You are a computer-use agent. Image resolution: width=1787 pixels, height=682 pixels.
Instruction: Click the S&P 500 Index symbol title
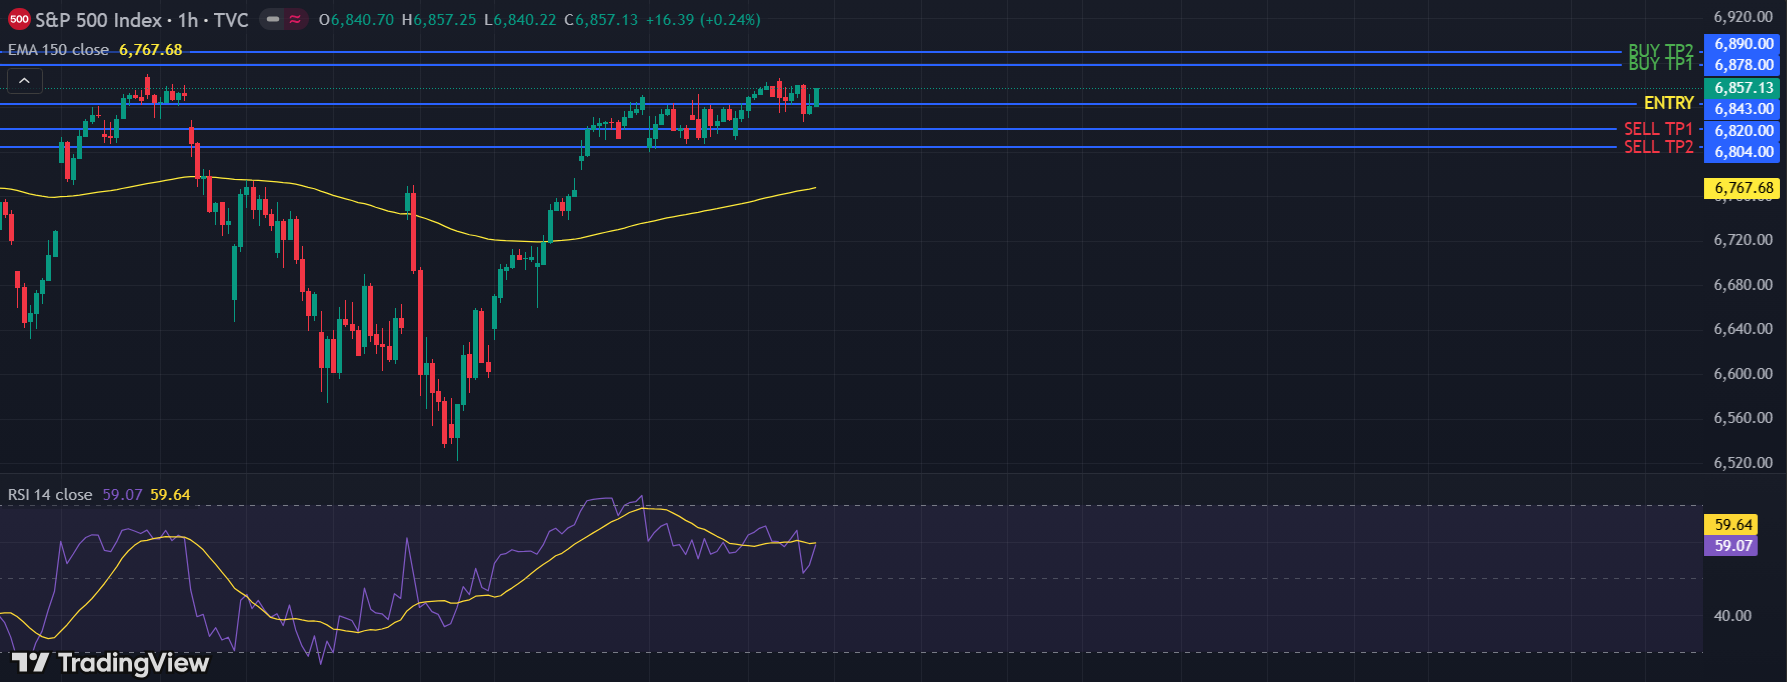(98, 20)
